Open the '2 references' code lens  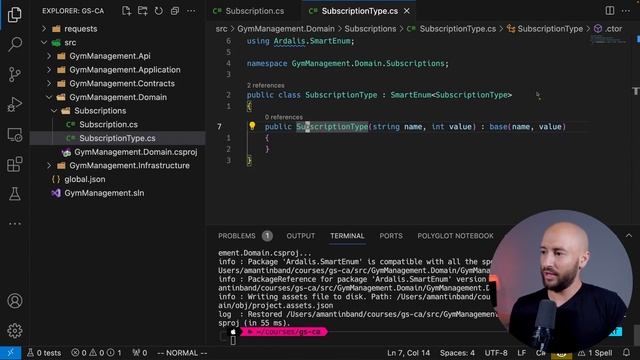(x=265, y=85)
